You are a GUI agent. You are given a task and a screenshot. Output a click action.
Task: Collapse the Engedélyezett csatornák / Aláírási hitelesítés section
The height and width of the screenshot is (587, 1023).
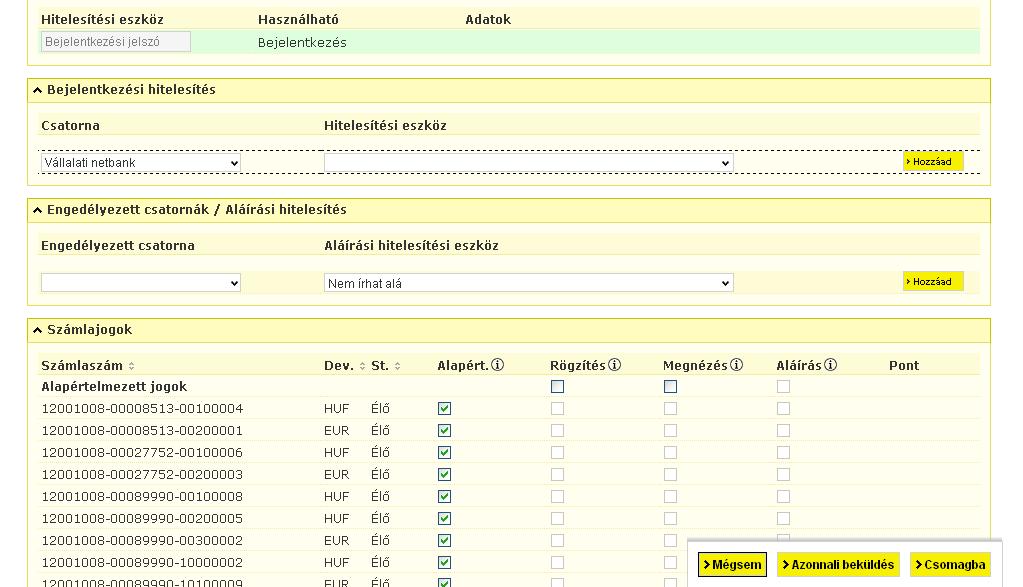37,210
